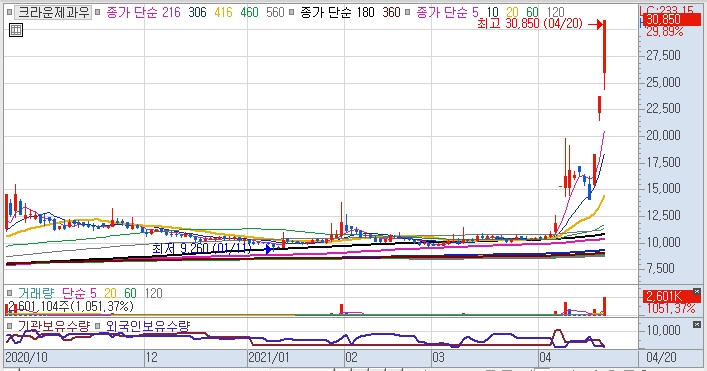This screenshot has height=371, width=707.
Task: Click the 27,500 price axis label
Action: pos(663,55)
